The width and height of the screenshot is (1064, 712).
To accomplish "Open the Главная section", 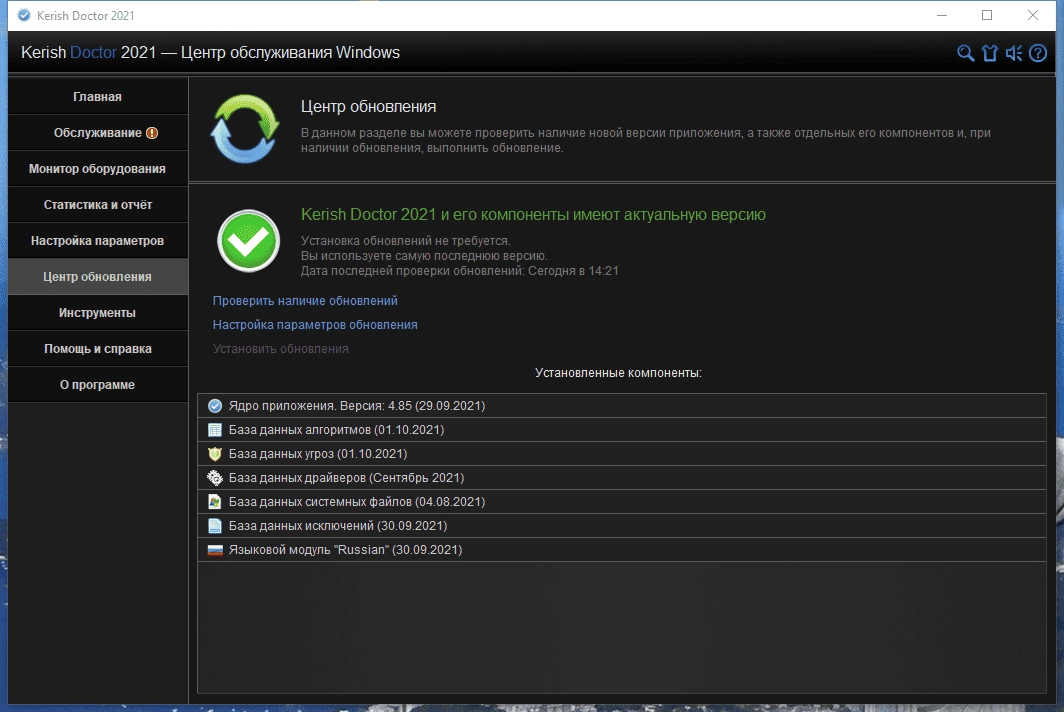I will (x=98, y=96).
